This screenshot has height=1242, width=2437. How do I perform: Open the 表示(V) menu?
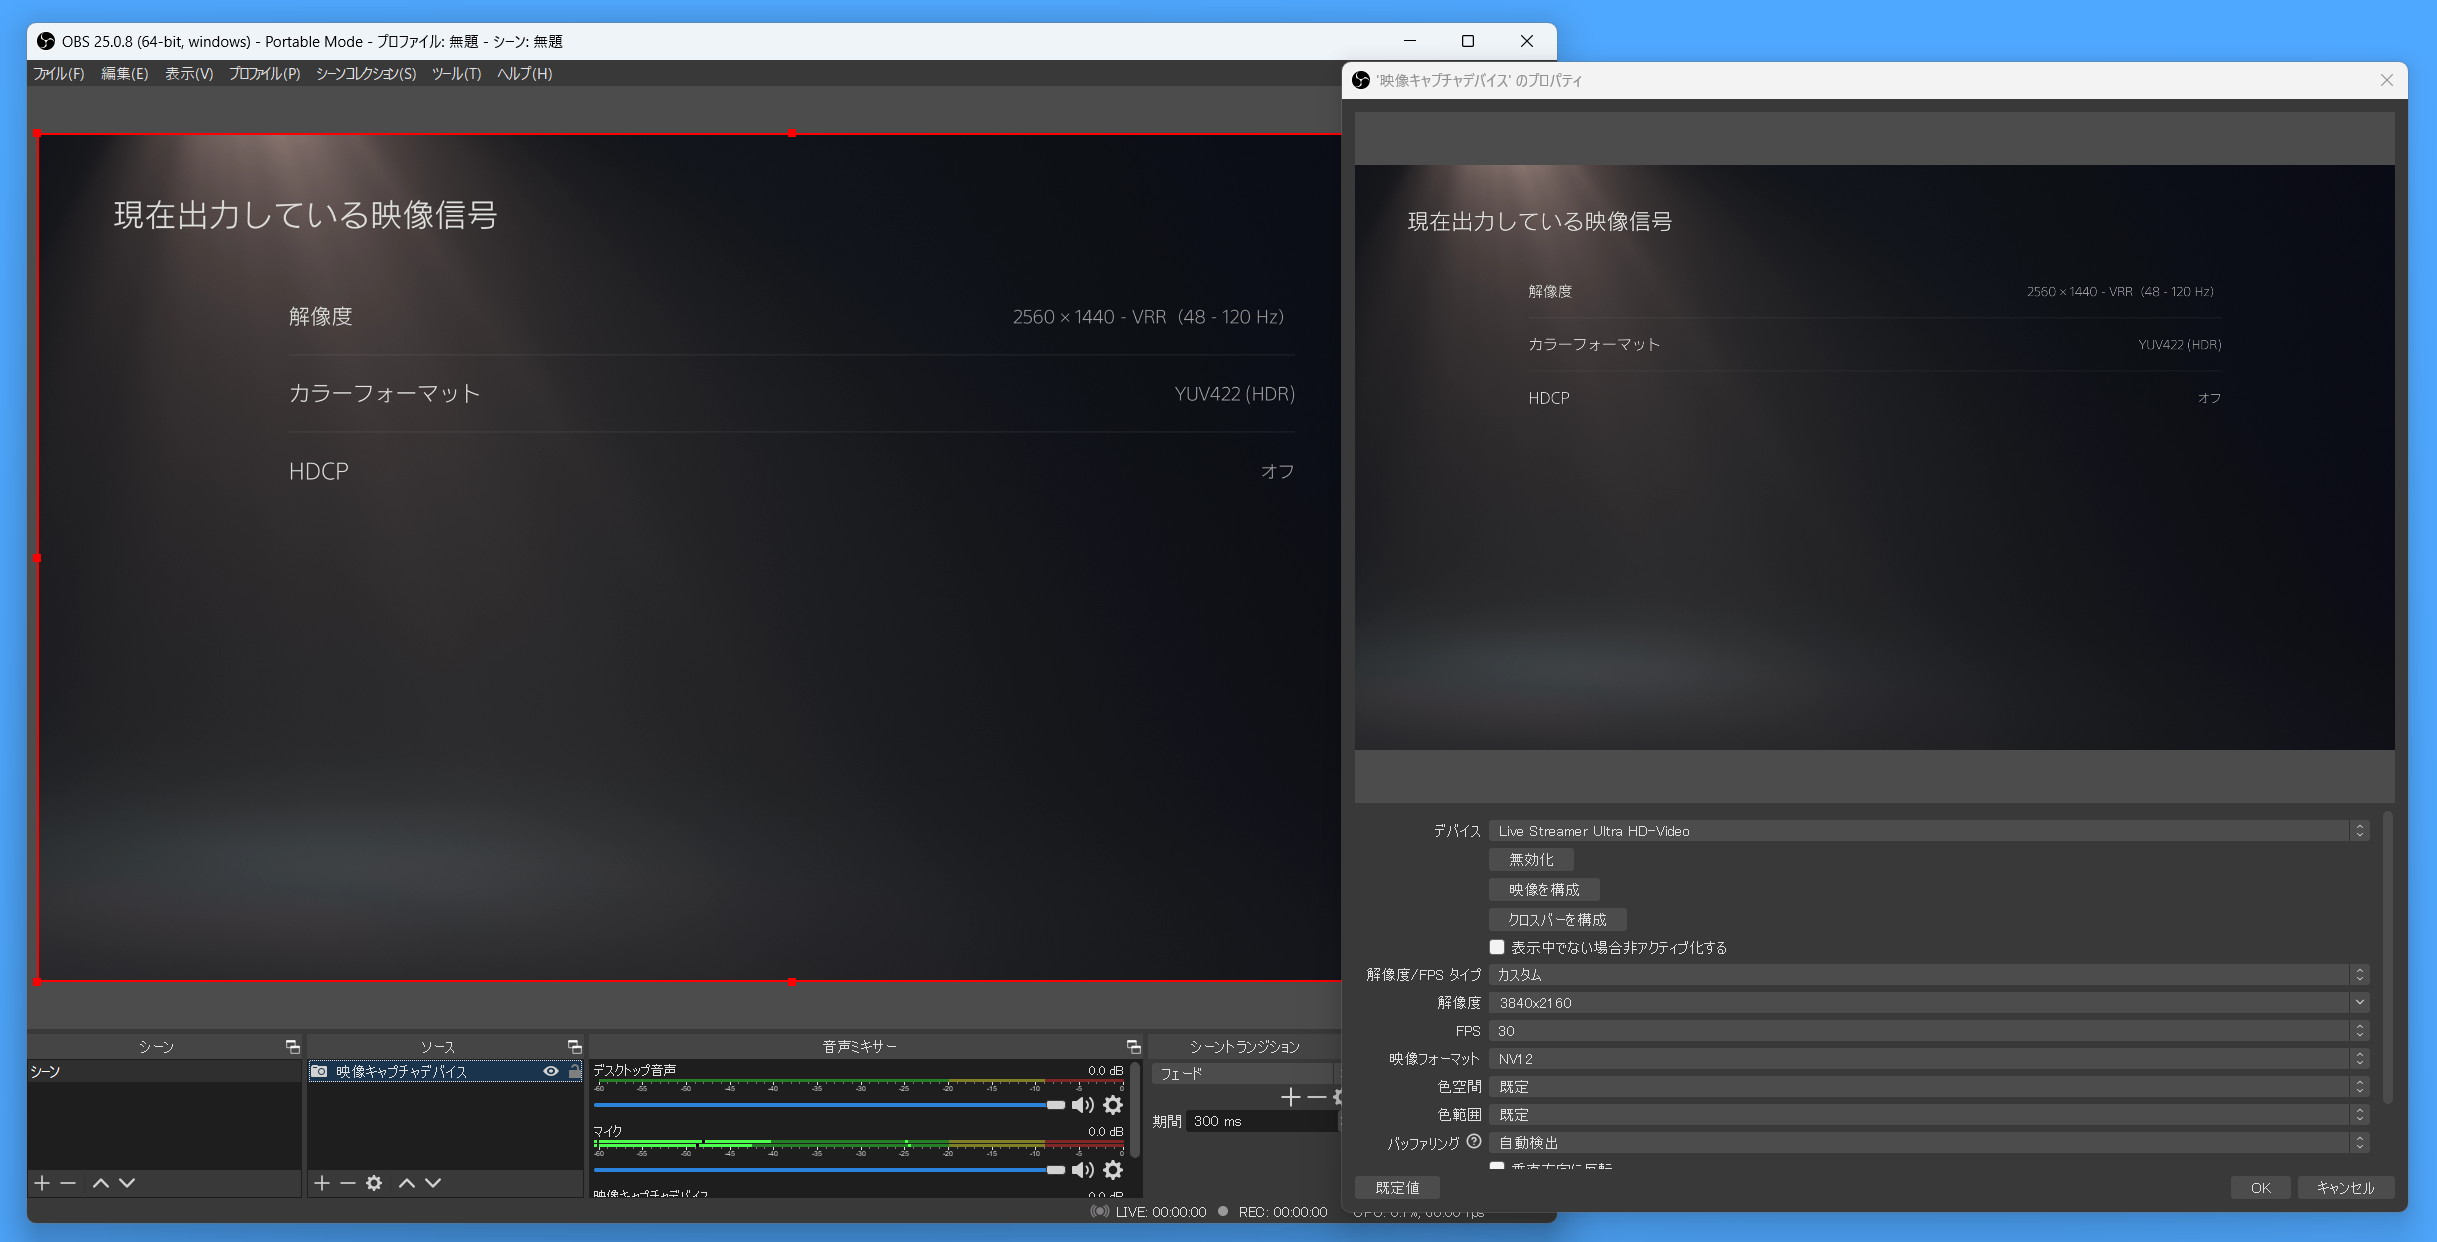(x=189, y=74)
